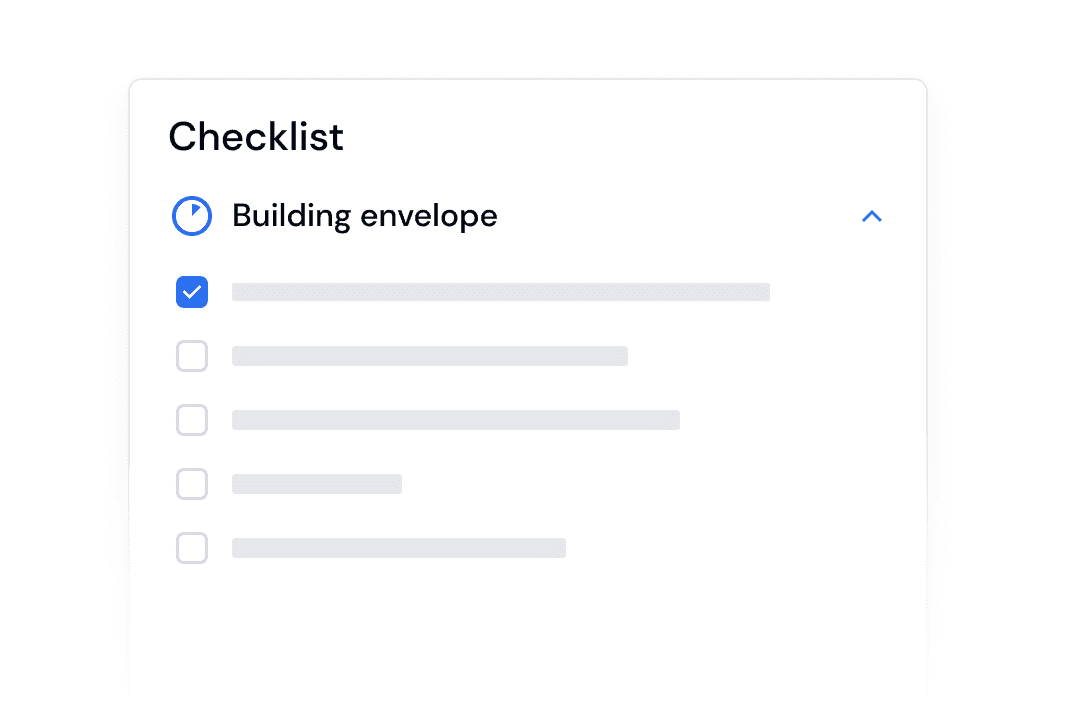Tick the third checklist item checkbox

coord(192,420)
